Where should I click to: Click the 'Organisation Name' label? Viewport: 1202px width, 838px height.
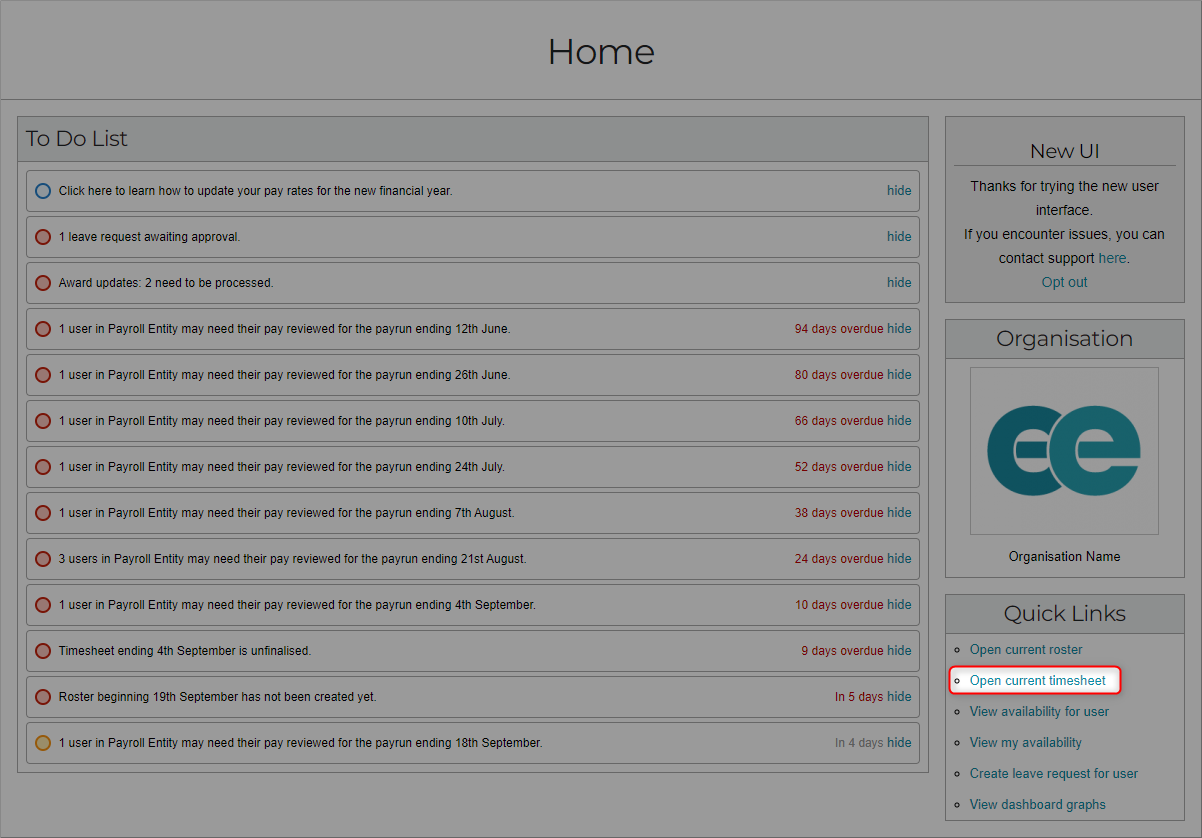[x=1064, y=556]
